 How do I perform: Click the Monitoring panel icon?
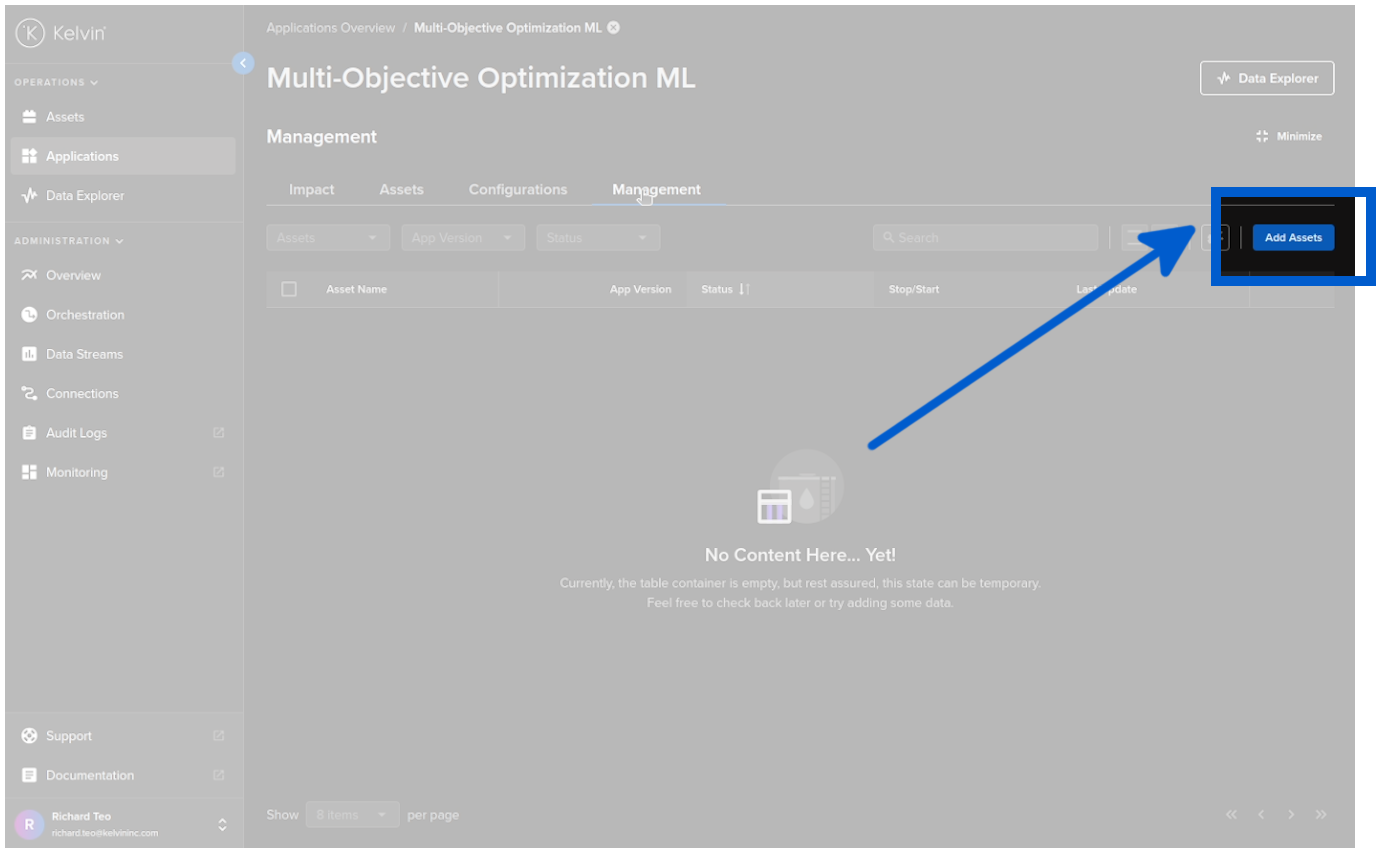(x=28, y=471)
